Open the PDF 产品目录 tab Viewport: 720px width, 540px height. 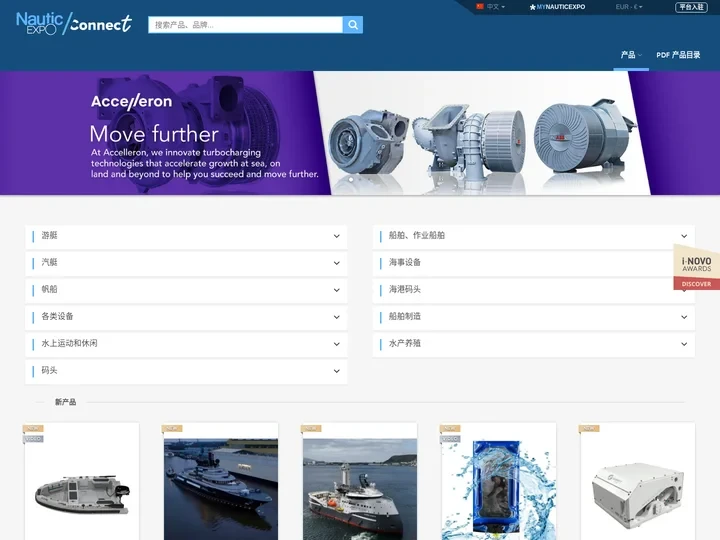coord(678,55)
